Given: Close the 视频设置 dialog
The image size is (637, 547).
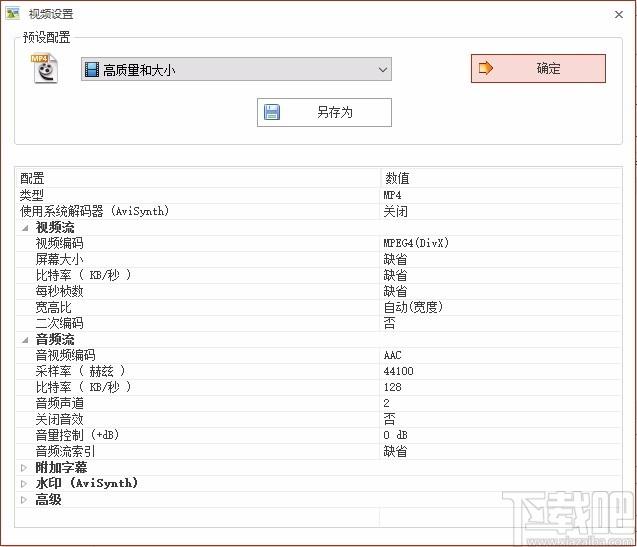Looking at the screenshot, I should [x=619, y=15].
